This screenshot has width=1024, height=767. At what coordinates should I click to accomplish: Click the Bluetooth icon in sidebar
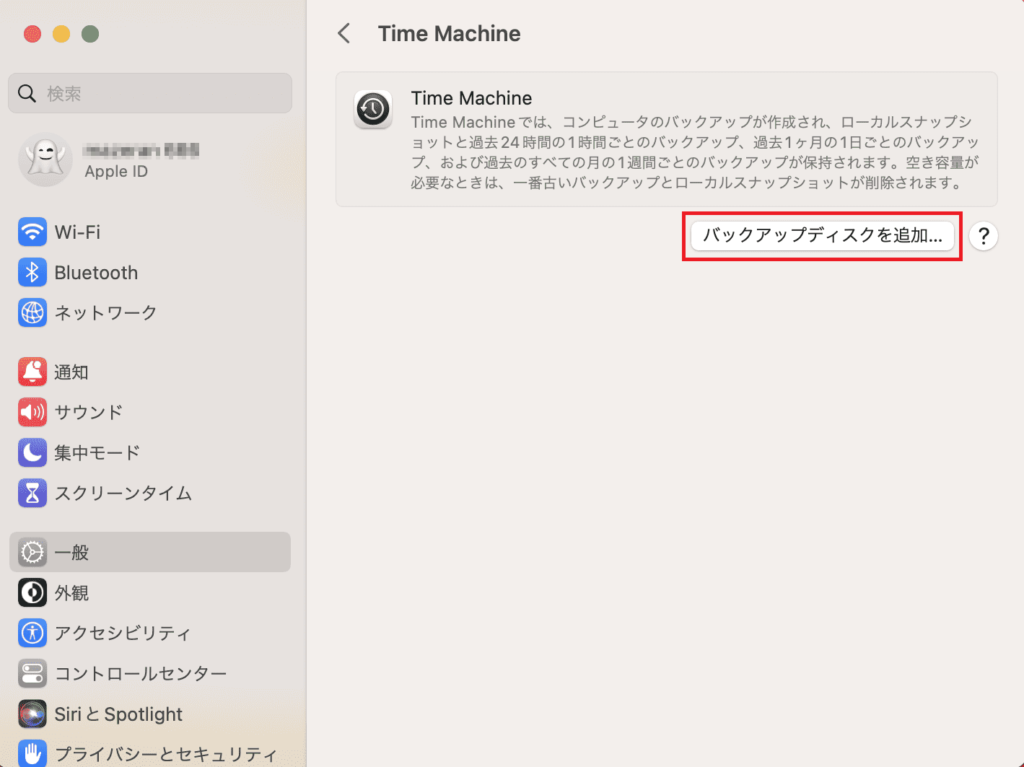[32, 272]
